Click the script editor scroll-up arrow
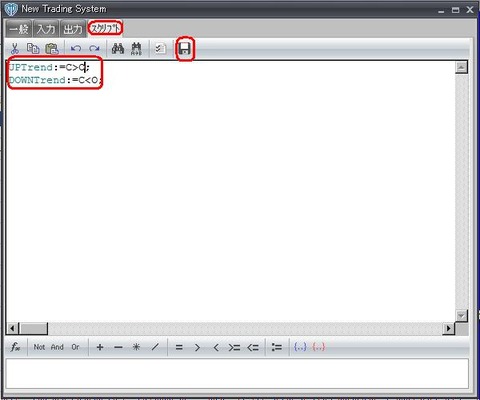 click(461, 67)
